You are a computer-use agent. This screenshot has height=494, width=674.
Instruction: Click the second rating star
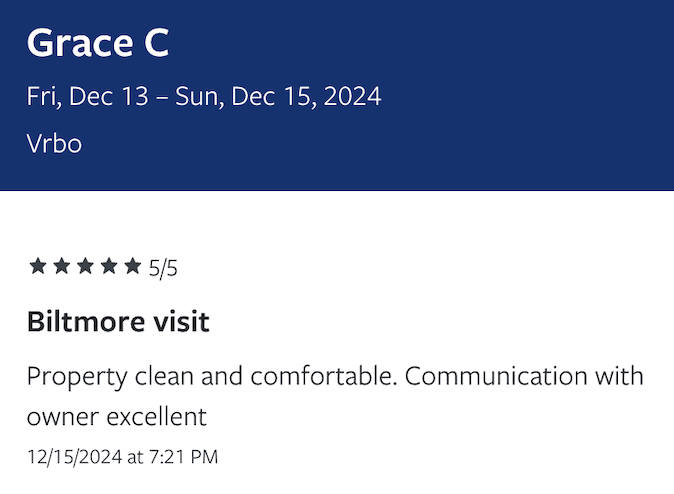coord(61,266)
